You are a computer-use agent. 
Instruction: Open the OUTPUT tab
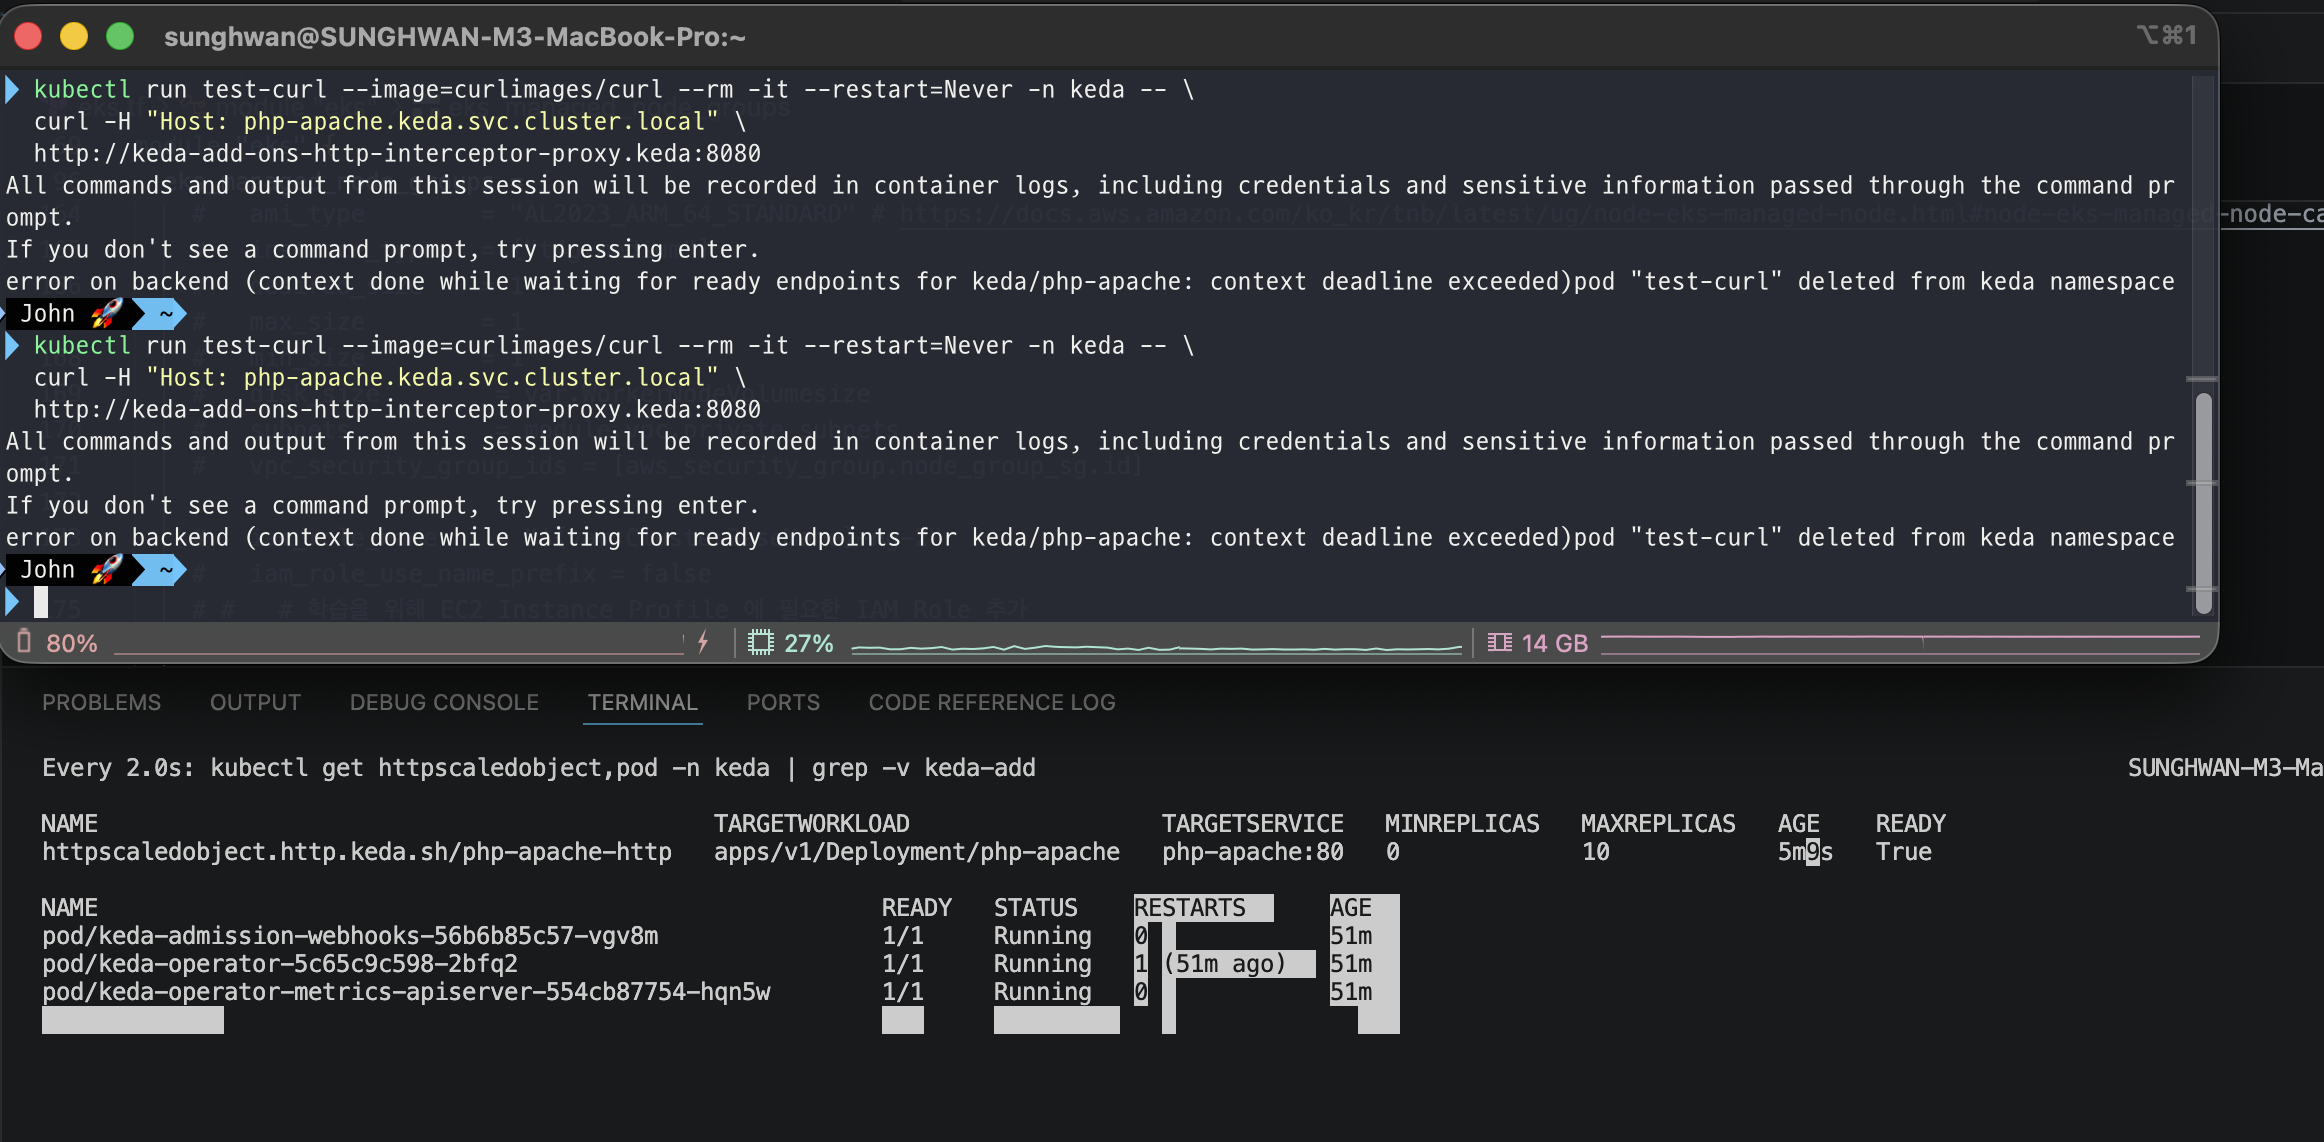[255, 702]
